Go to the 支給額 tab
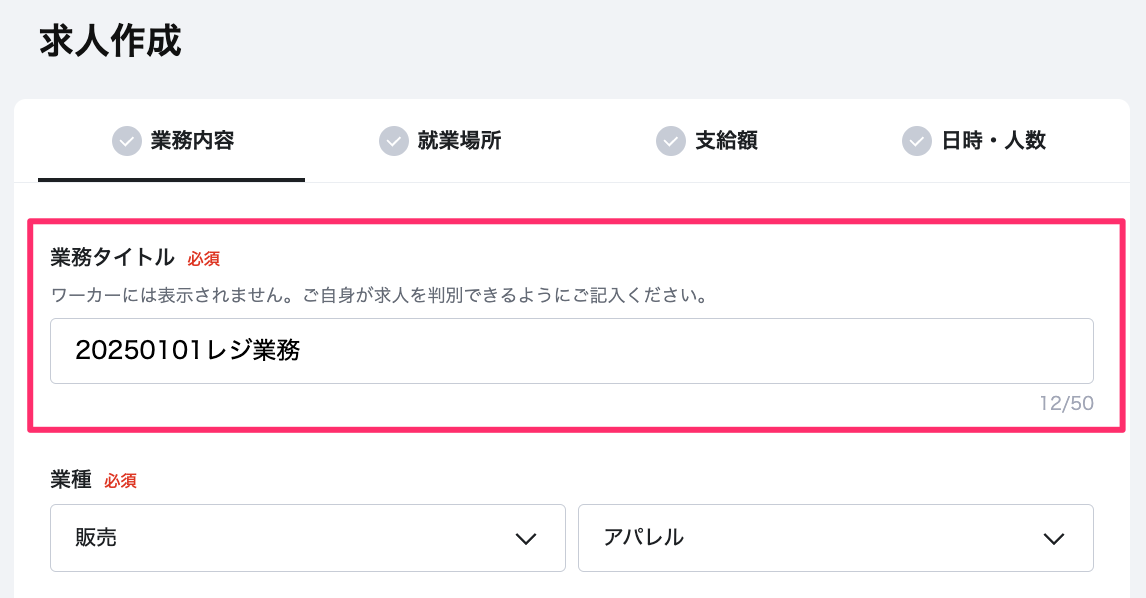1146x598 pixels. click(726, 141)
